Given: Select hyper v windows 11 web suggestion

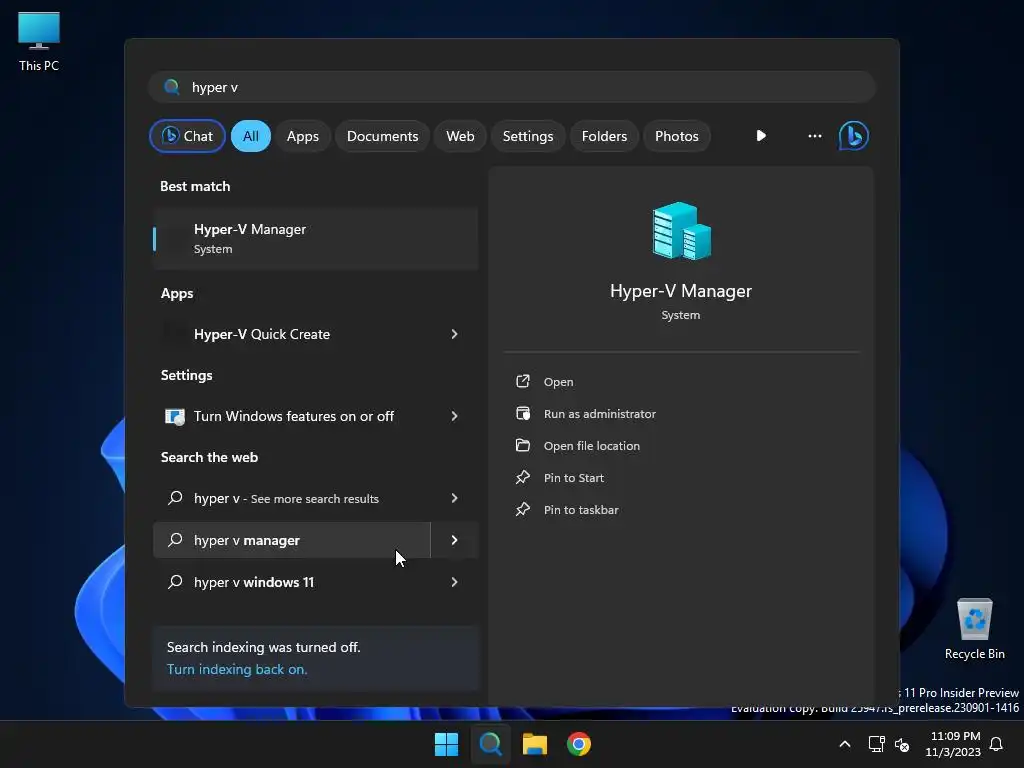Looking at the screenshot, I should point(292,582).
